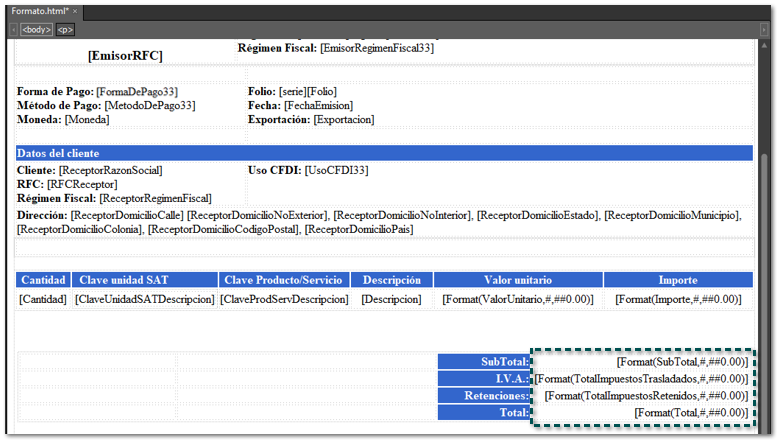Click the Importe column header
Image resolution: width=780 pixels, height=443 pixels.
[x=677, y=281]
